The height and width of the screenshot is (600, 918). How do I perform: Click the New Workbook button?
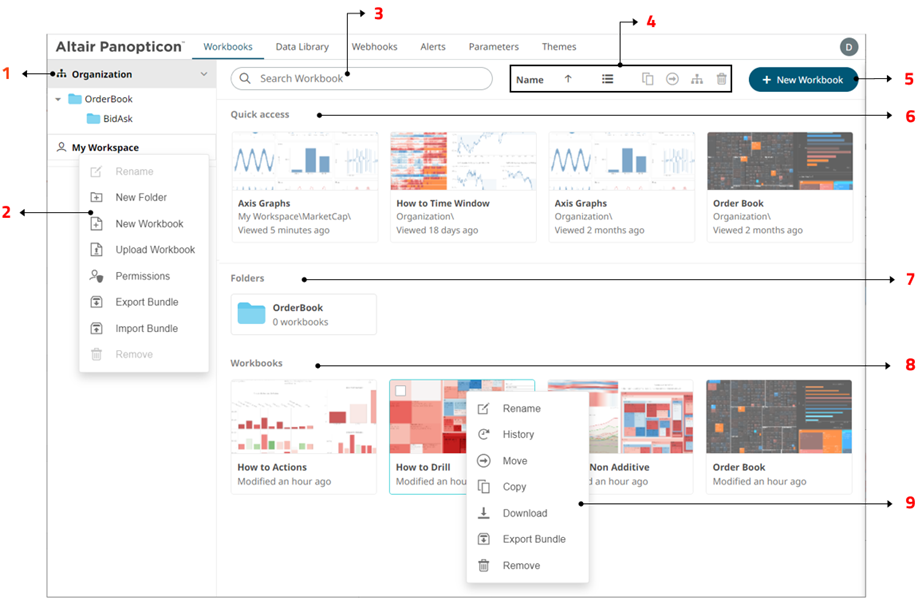point(803,80)
